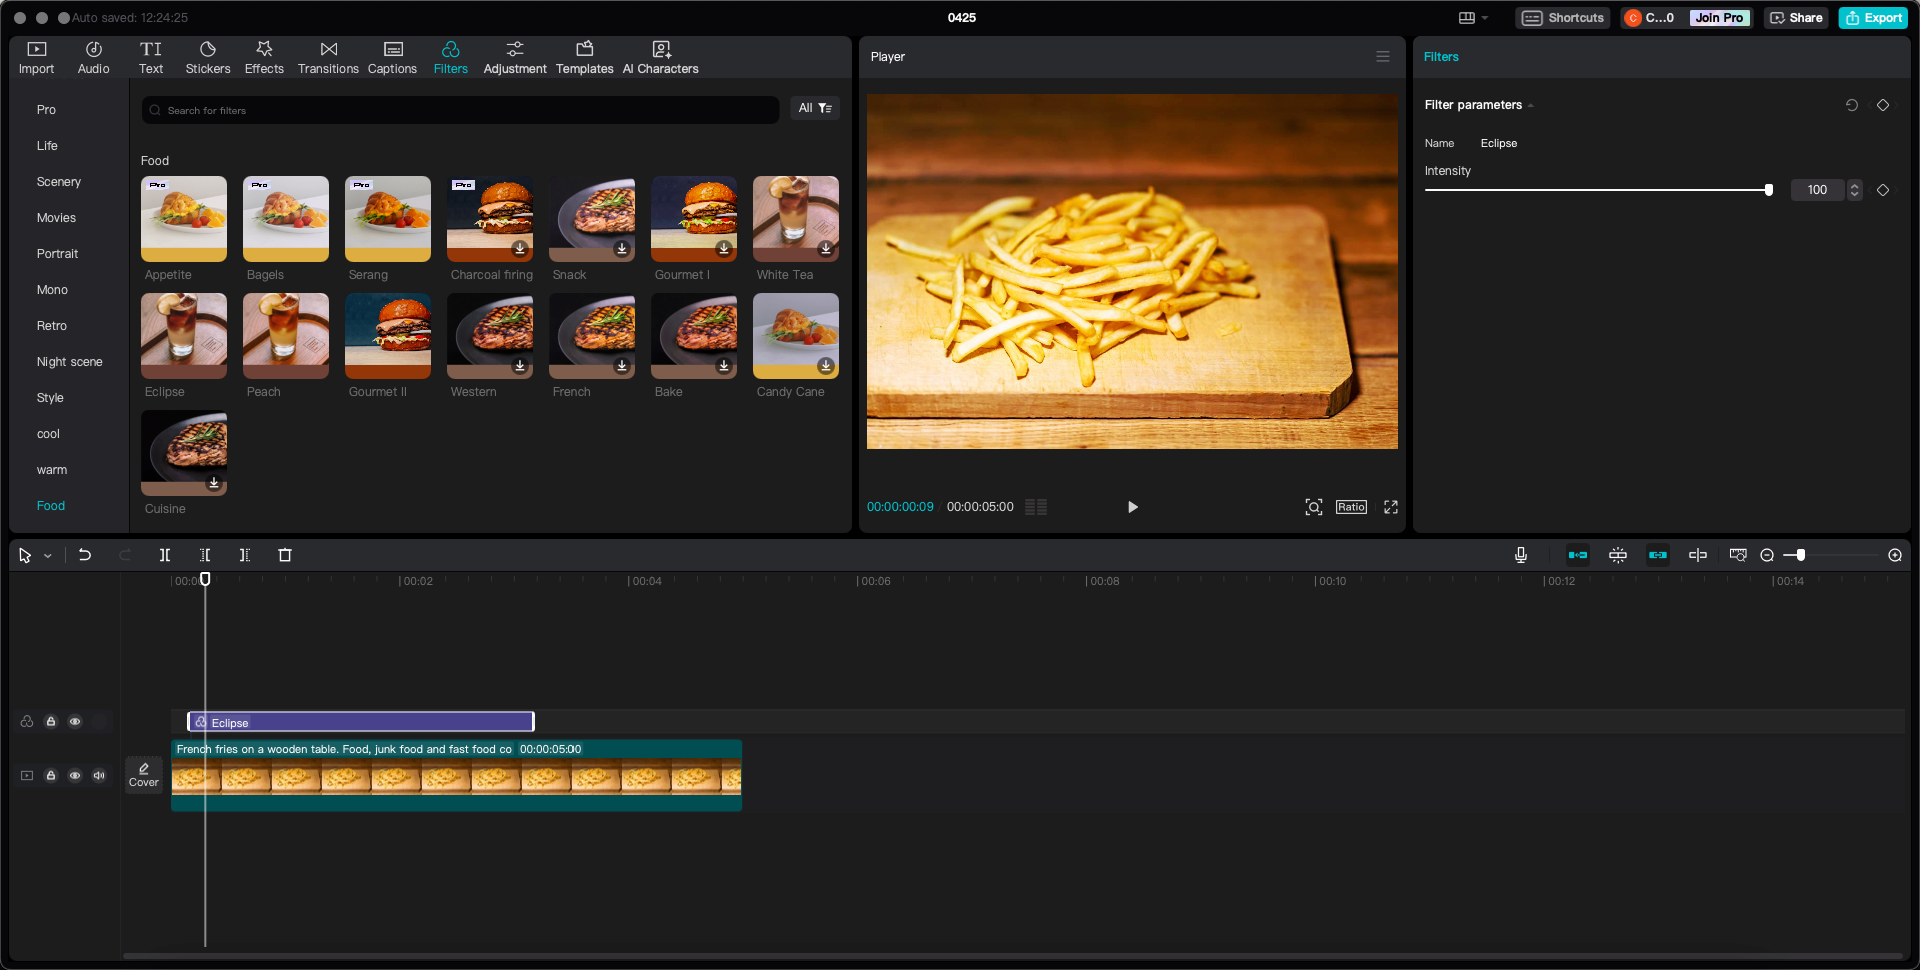1920x970 pixels.
Task: Zoom out the timeline with minus icon
Action: click(x=1767, y=555)
